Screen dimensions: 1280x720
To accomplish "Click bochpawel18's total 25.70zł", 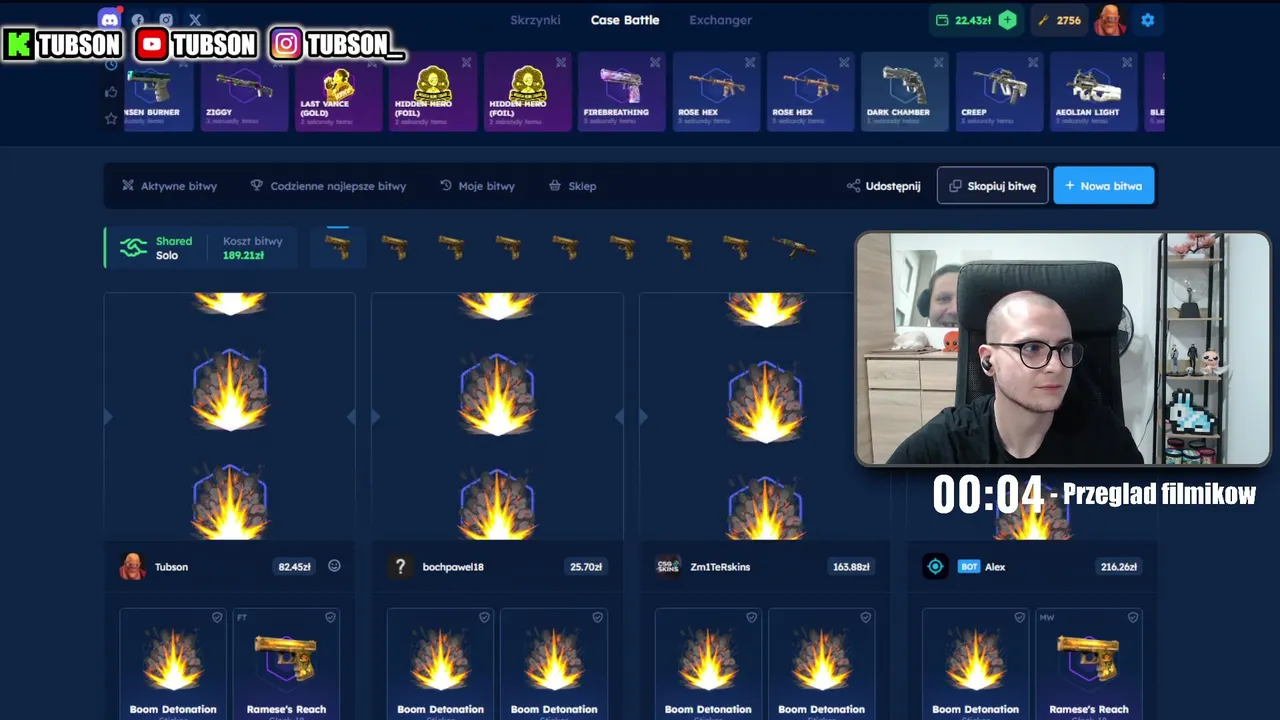I will click(x=586, y=567).
